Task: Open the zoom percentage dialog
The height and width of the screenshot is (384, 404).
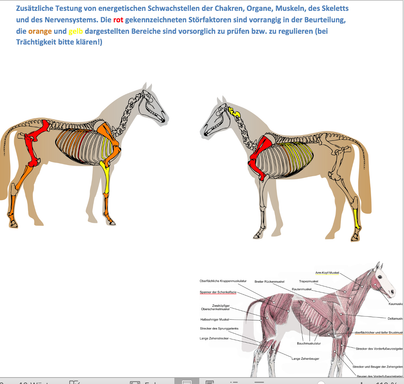Action: click(x=387, y=382)
